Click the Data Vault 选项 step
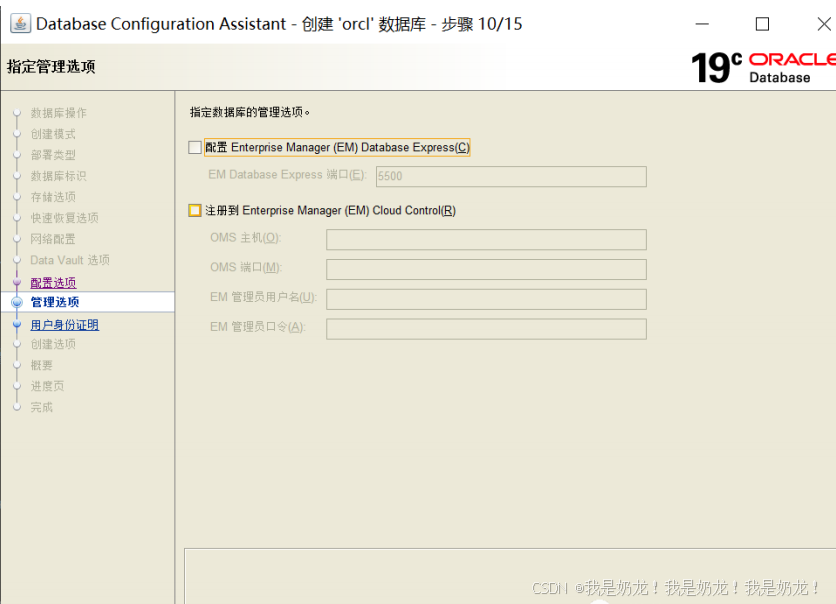 70,260
